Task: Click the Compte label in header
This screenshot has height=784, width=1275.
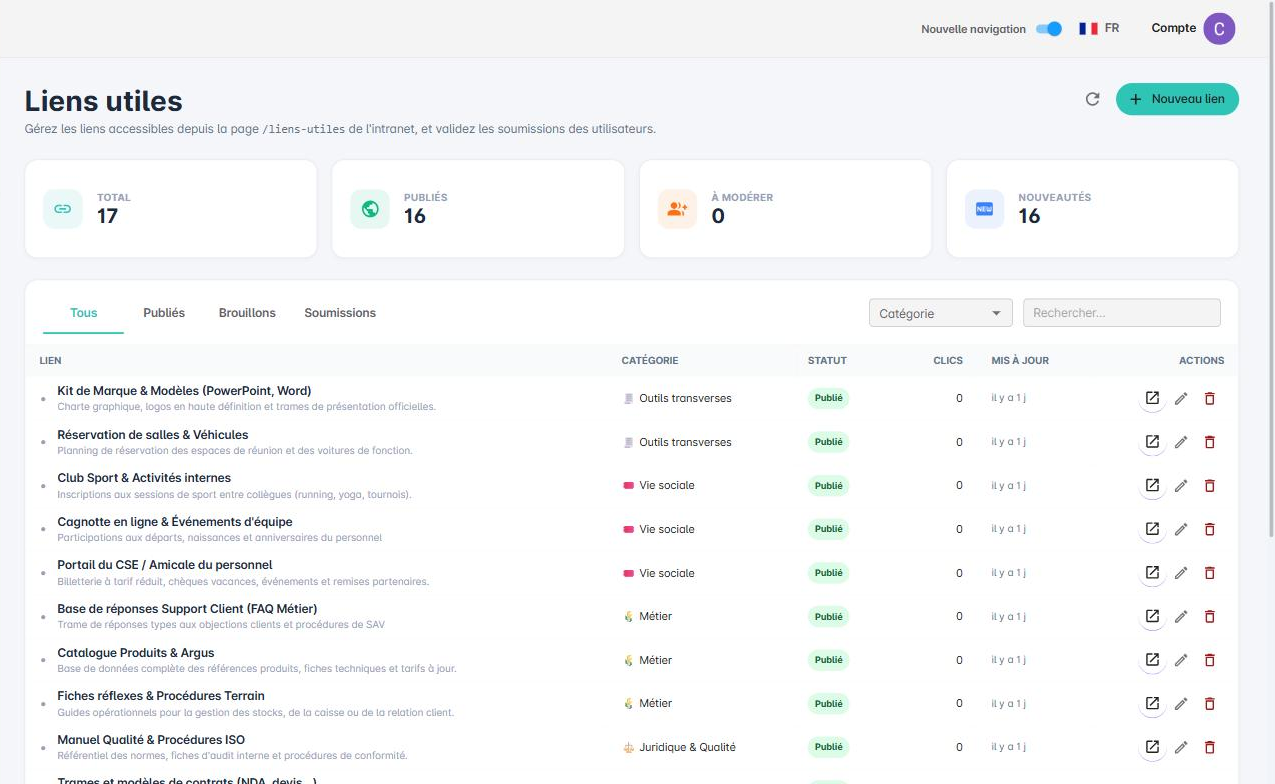Action: 1174,28
